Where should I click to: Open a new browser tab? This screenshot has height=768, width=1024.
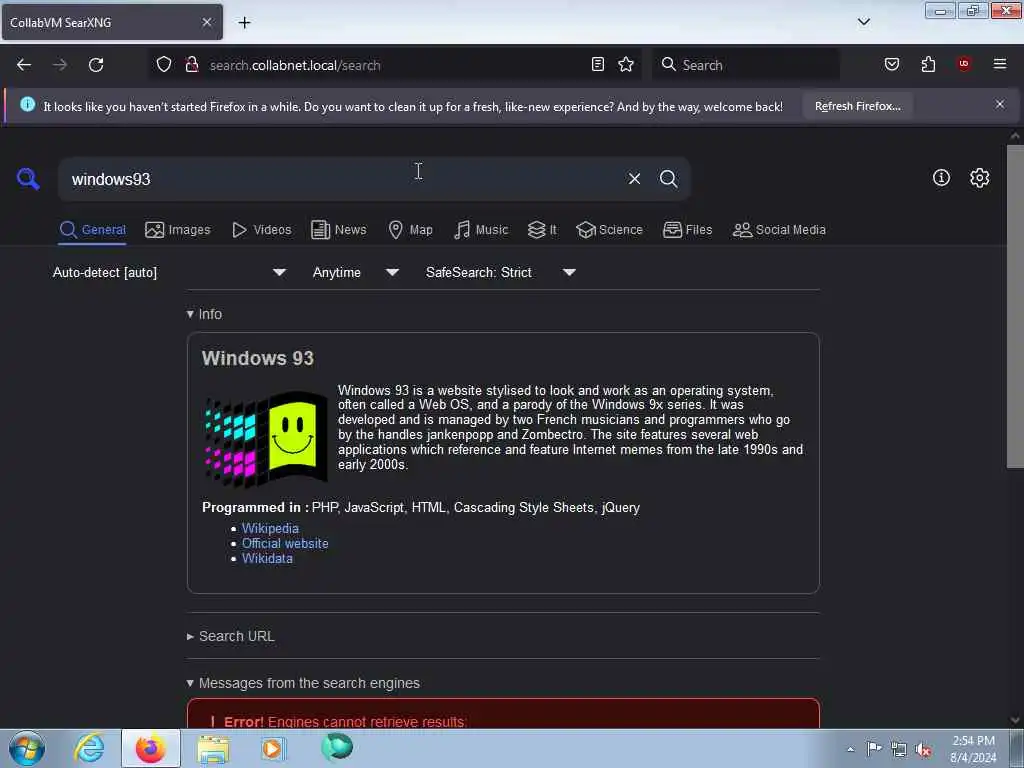tap(244, 22)
